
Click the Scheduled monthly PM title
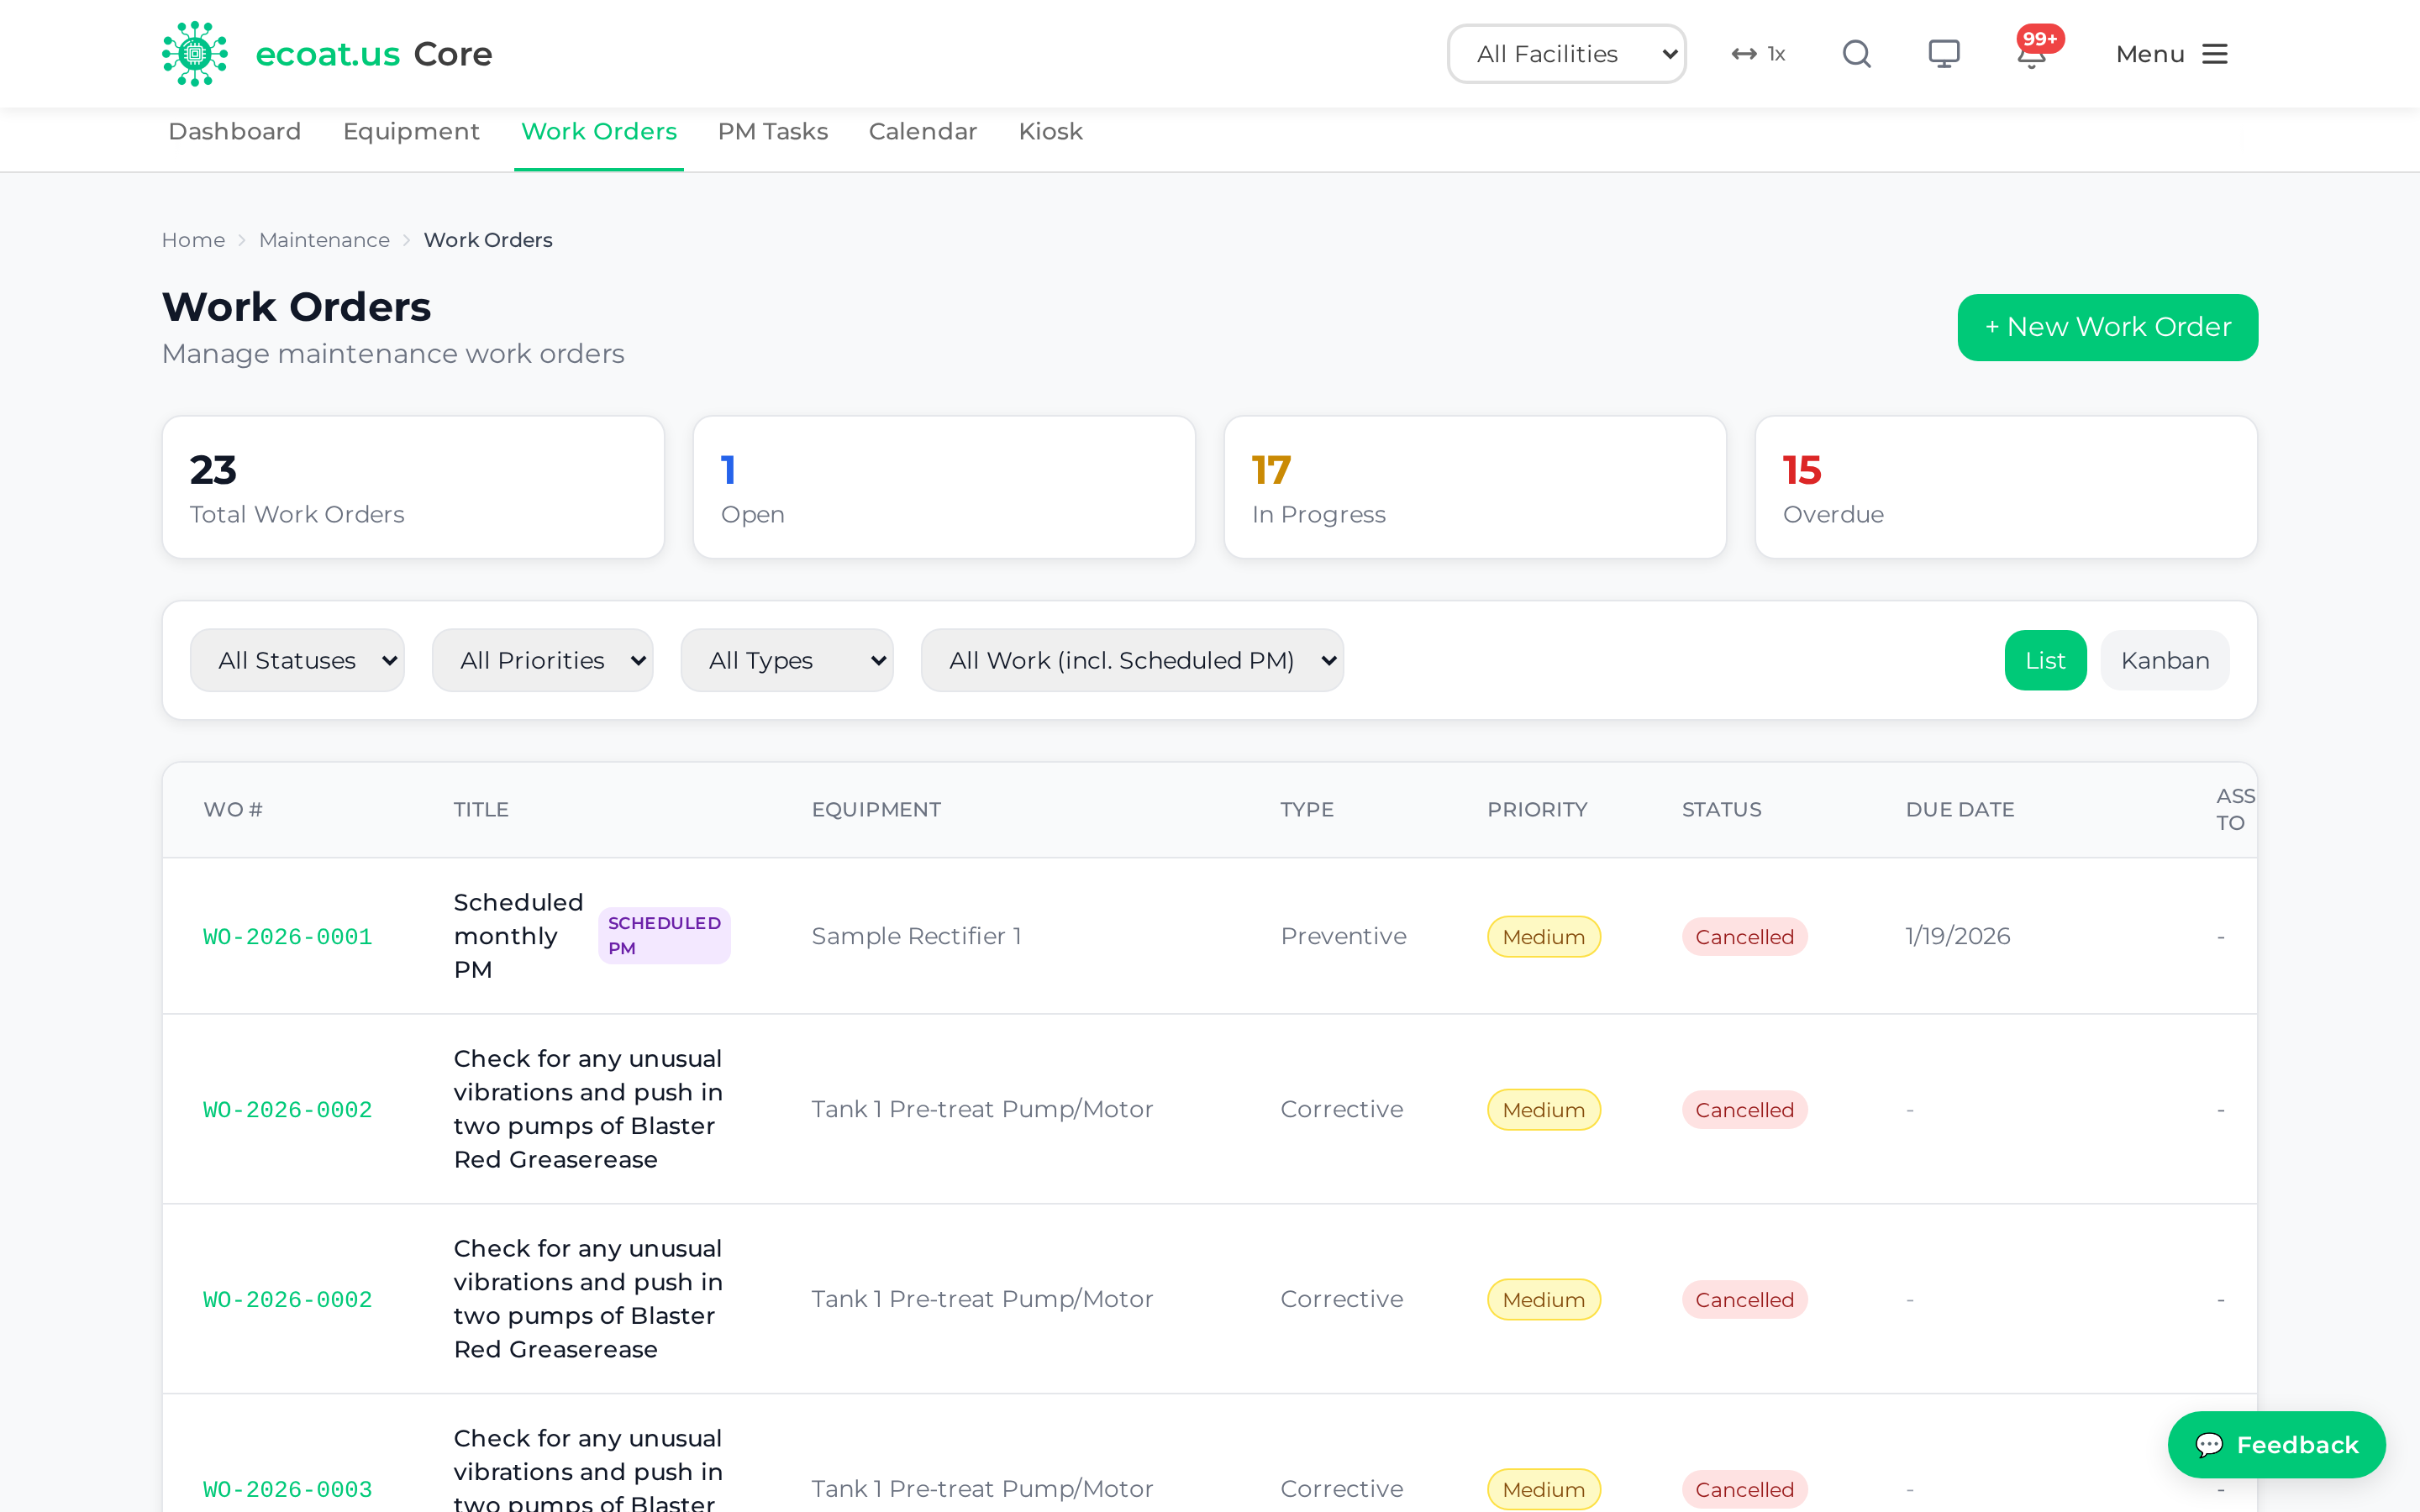point(518,936)
